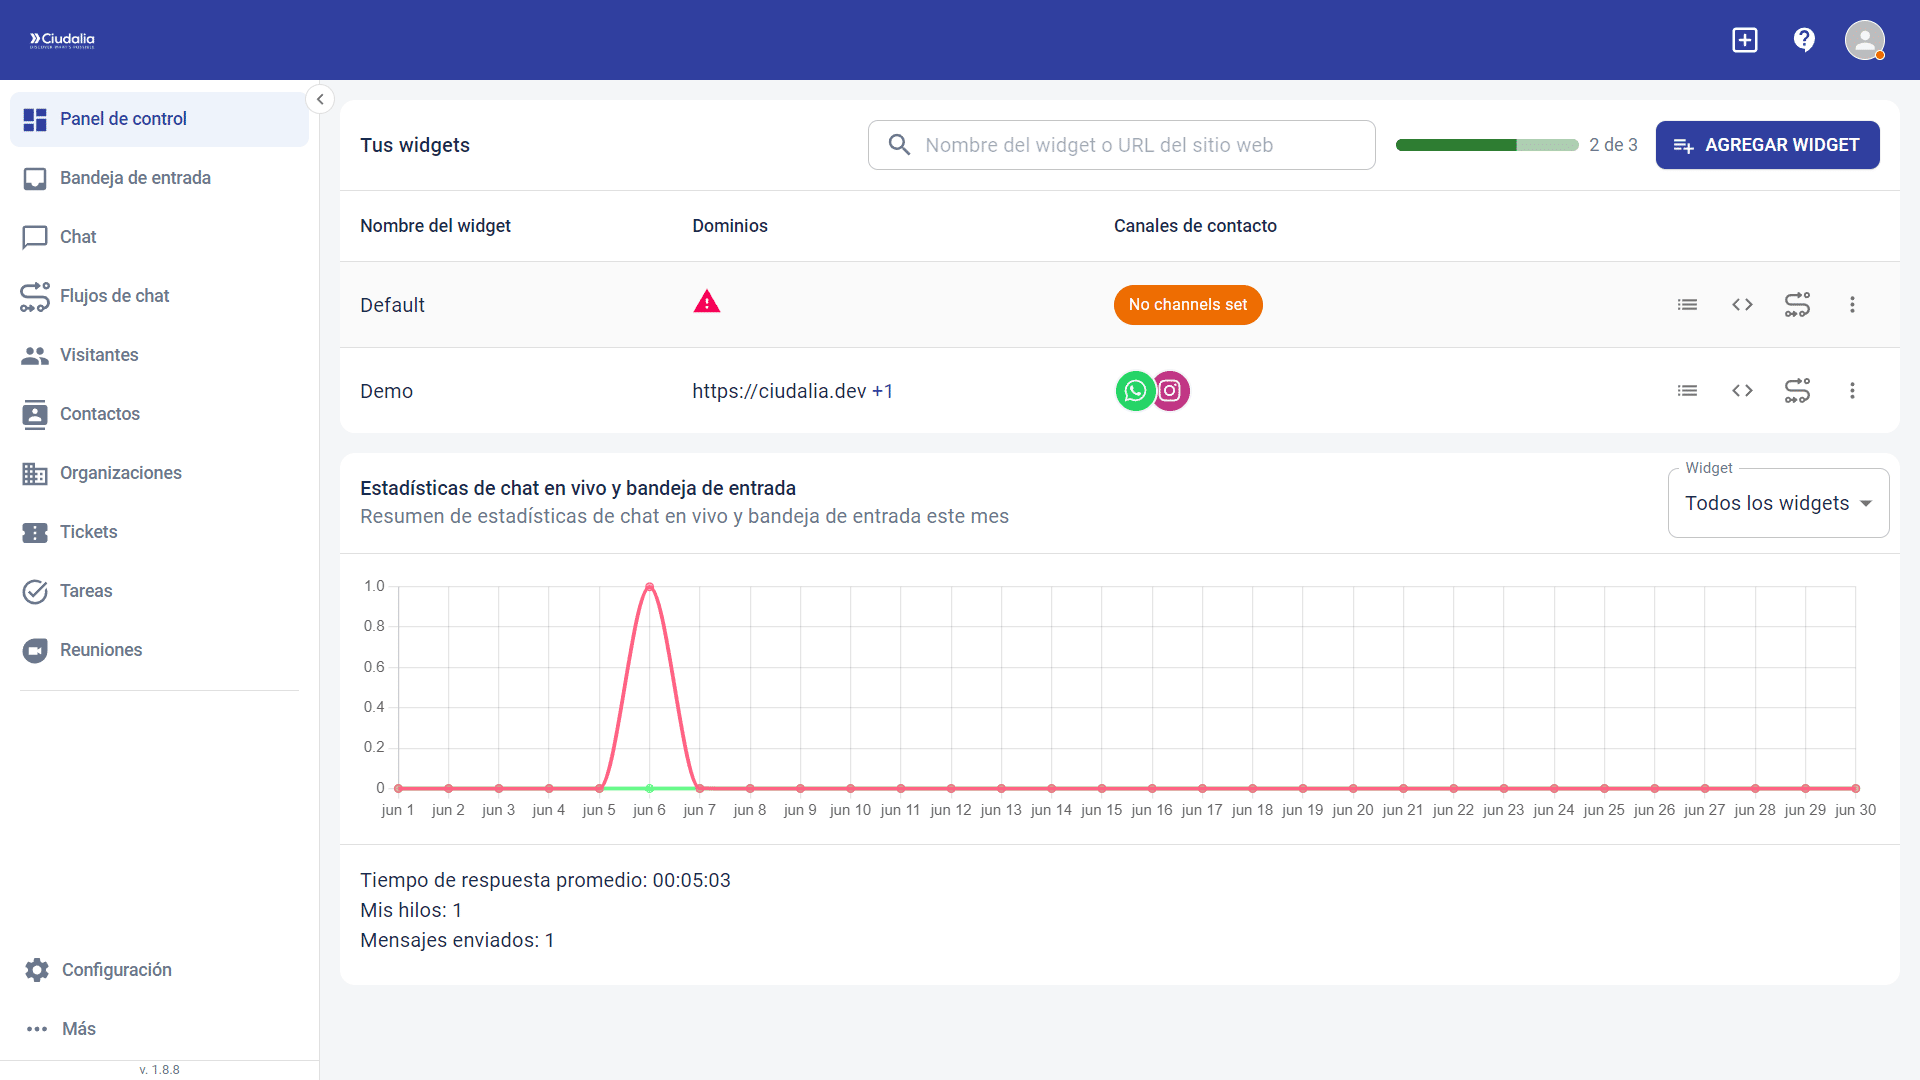Click the WhatsApp channel icon
Image resolution: width=1920 pixels, height=1080 pixels.
1135,391
